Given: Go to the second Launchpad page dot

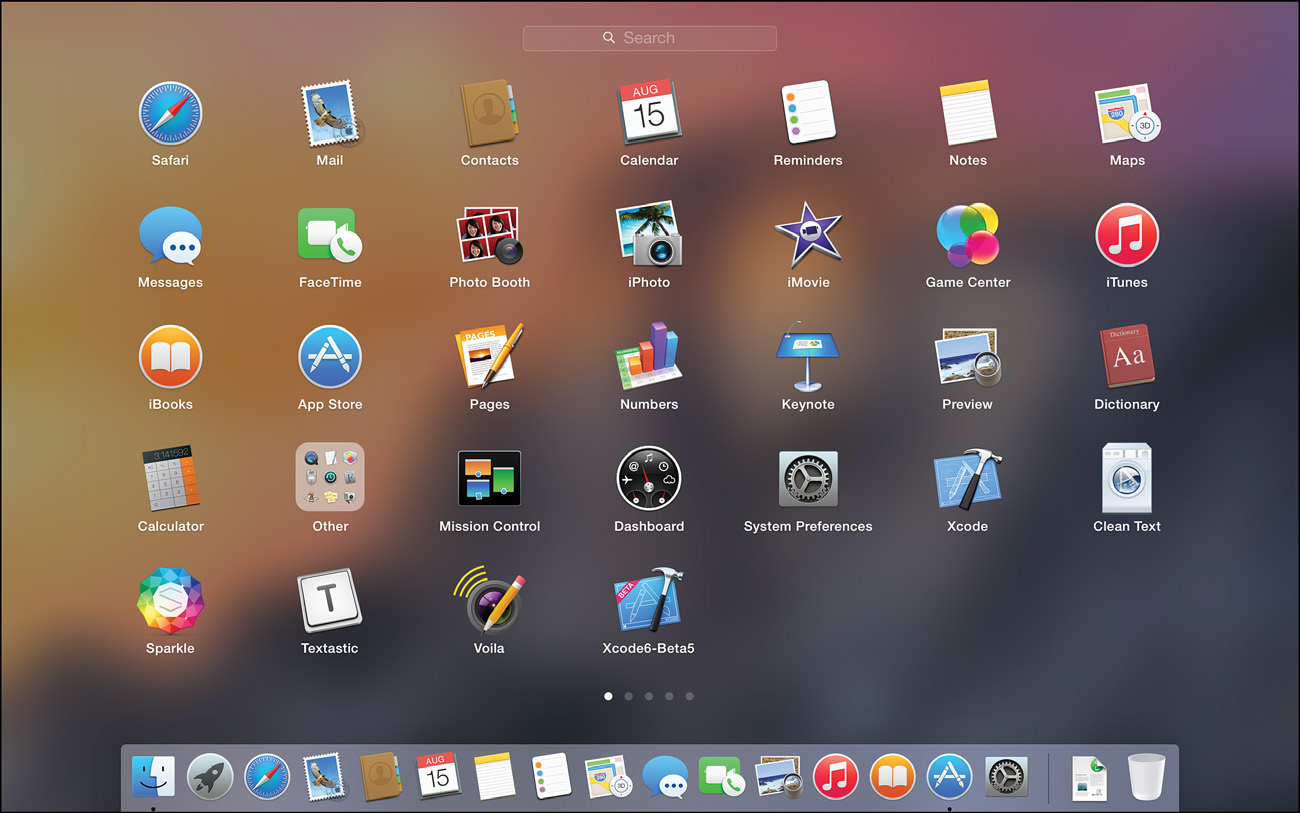Looking at the screenshot, I should (628, 696).
